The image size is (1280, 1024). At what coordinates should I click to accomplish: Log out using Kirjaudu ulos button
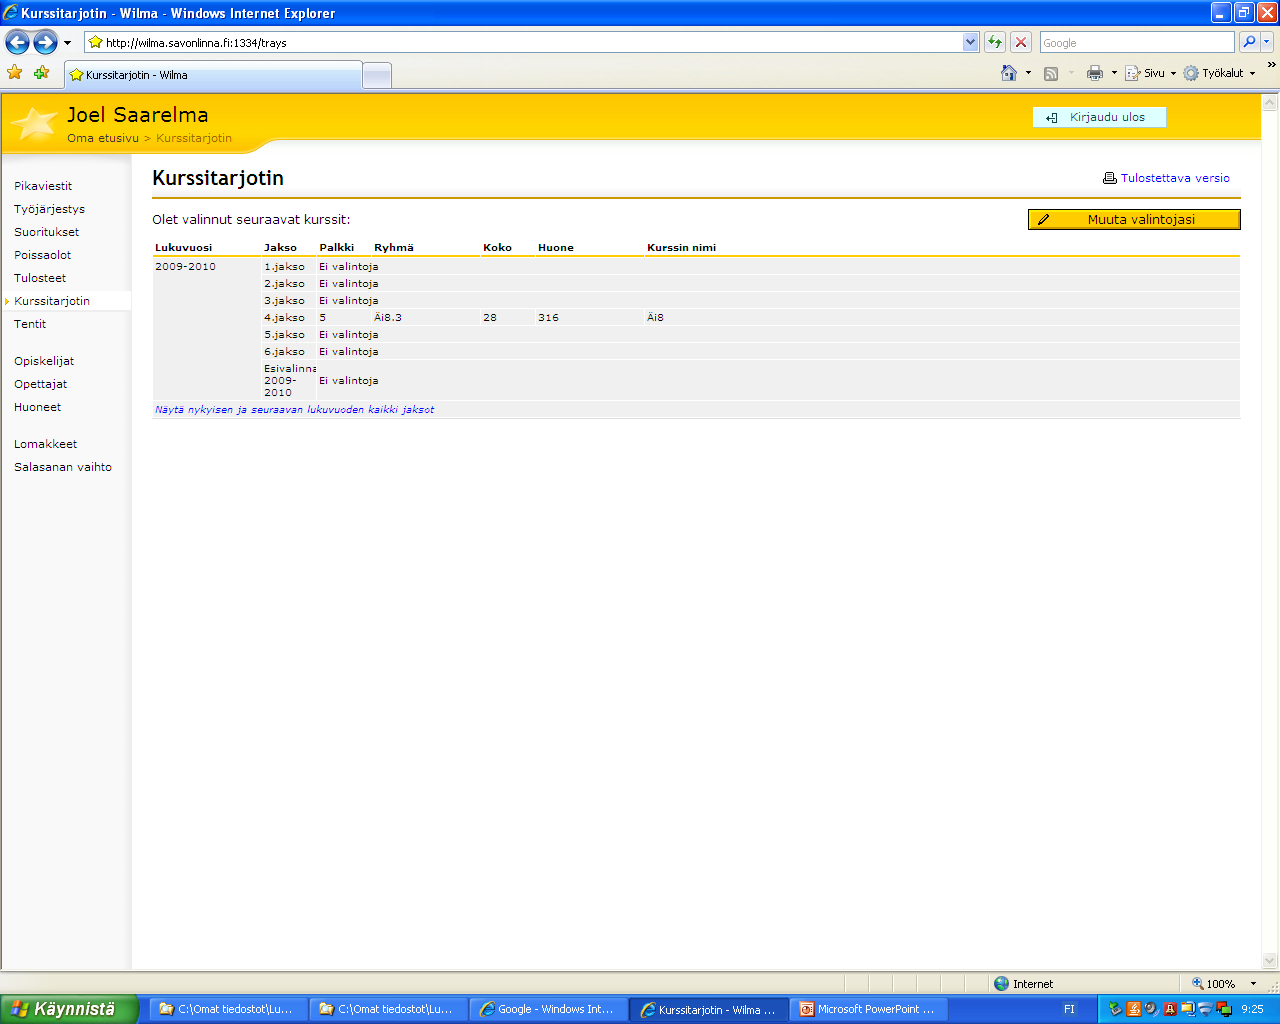pos(1099,117)
